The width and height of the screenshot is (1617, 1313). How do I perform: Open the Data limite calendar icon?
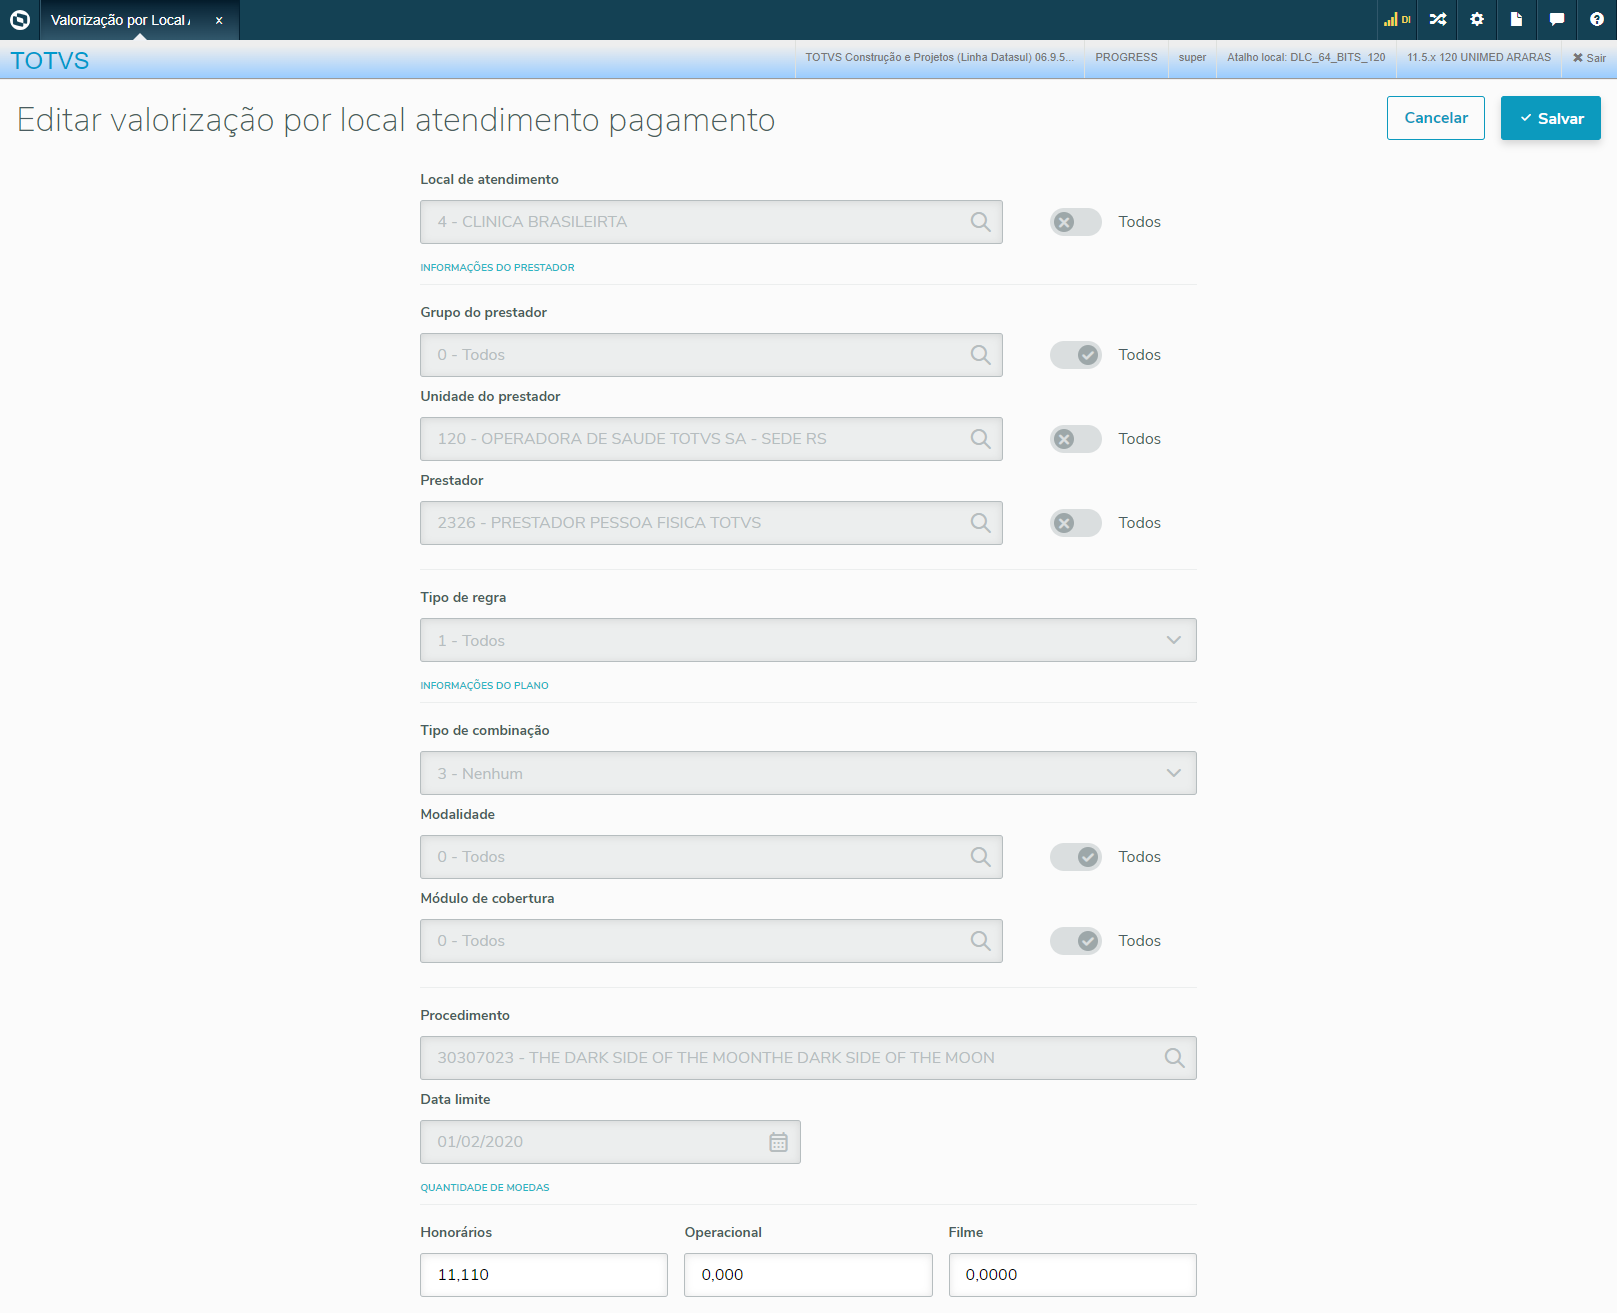point(778,1142)
